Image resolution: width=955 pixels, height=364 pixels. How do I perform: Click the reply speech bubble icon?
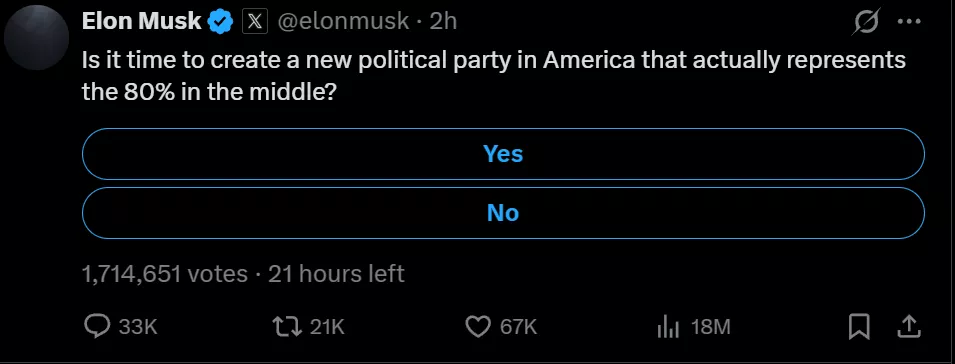(96, 327)
